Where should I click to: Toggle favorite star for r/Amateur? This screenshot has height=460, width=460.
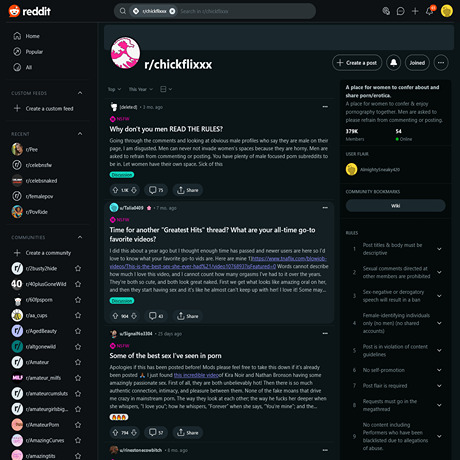pos(78,362)
